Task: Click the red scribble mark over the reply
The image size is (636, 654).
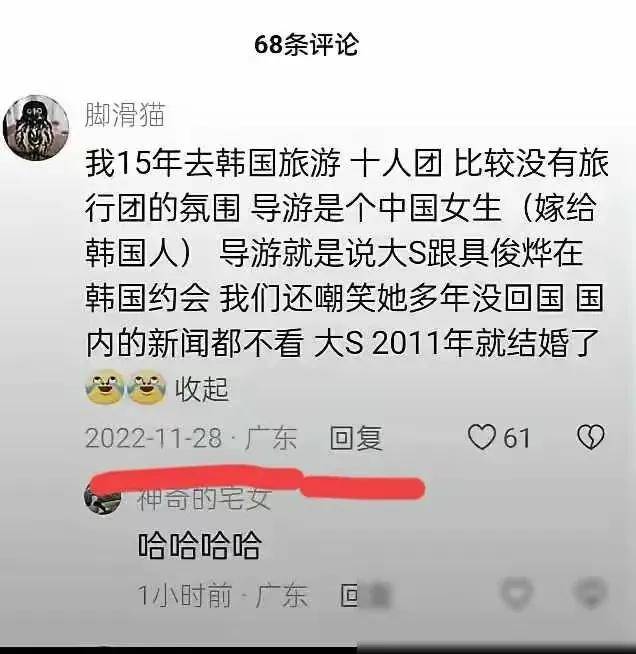Action: (258, 482)
